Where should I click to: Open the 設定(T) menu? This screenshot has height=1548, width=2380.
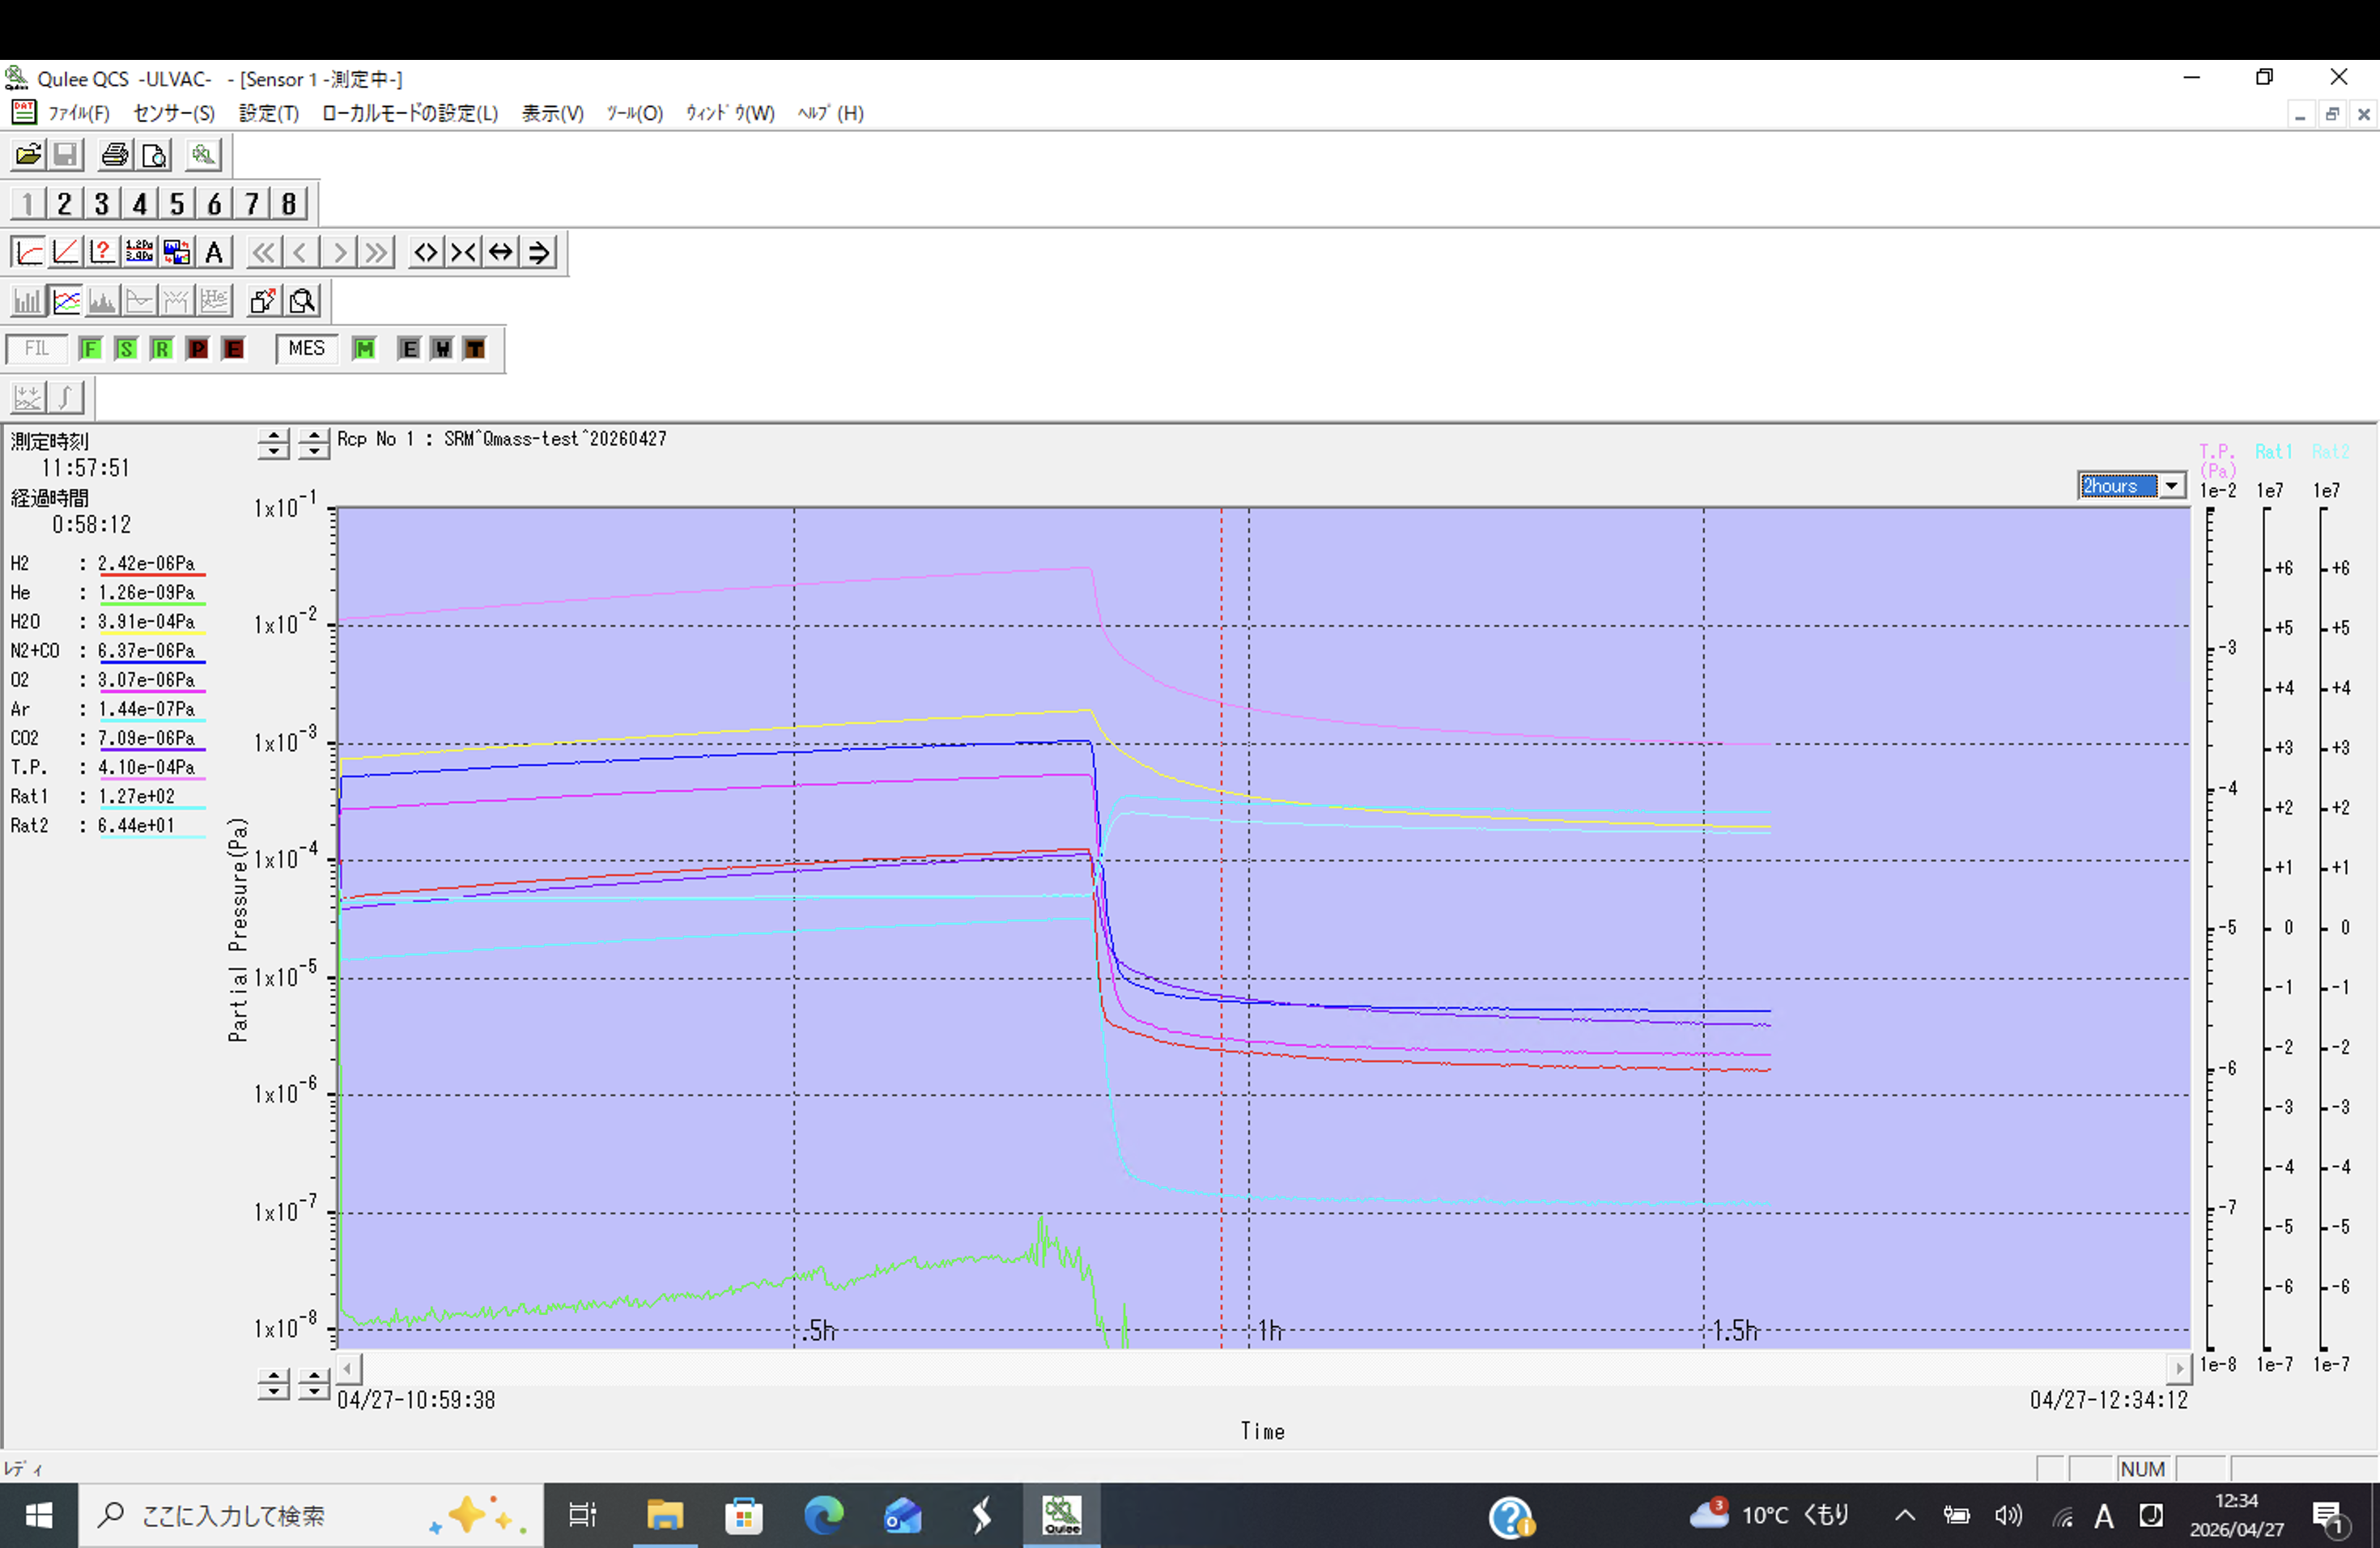pyautogui.click(x=269, y=113)
